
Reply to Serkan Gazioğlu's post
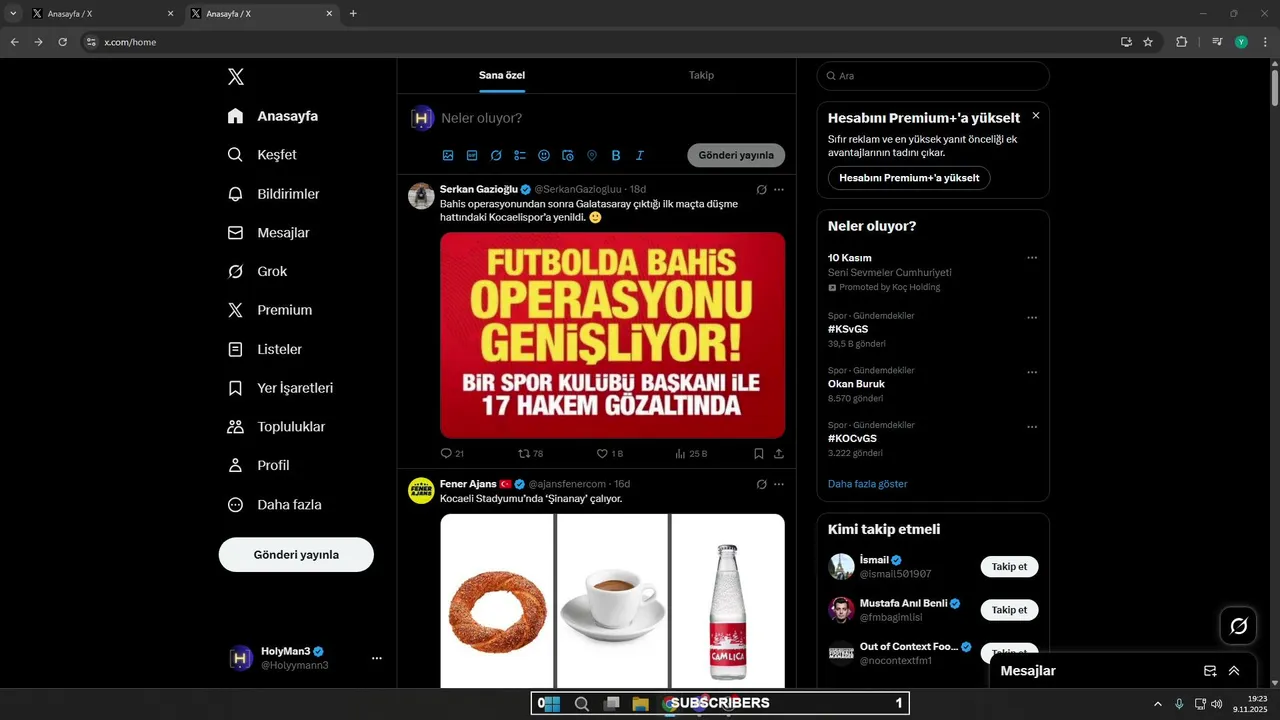coord(452,453)
